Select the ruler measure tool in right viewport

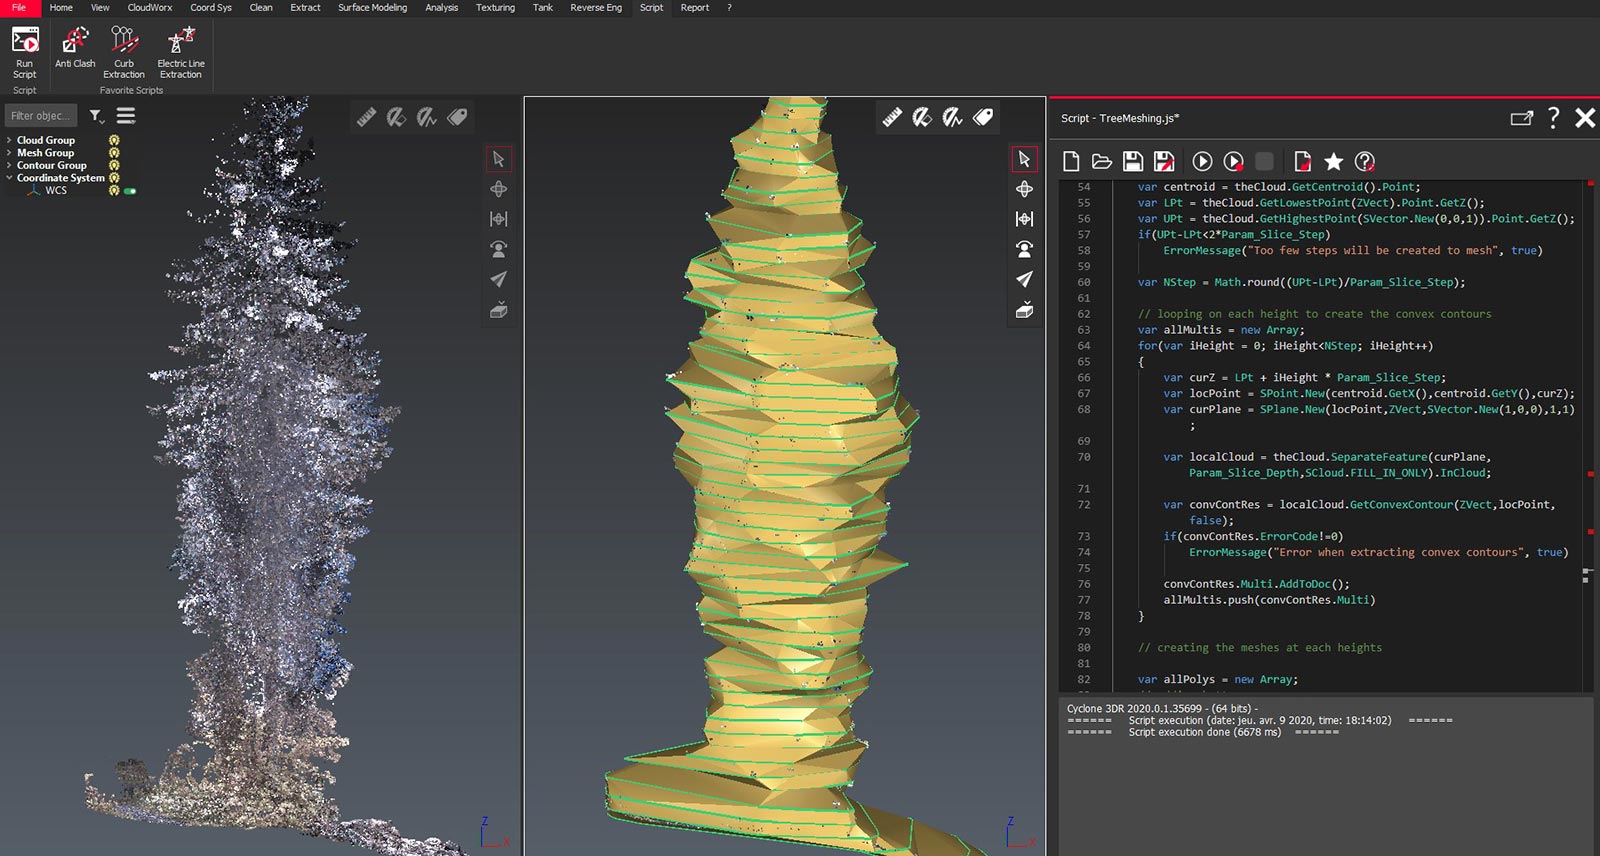pyautogui.click(x=892, y=117)
